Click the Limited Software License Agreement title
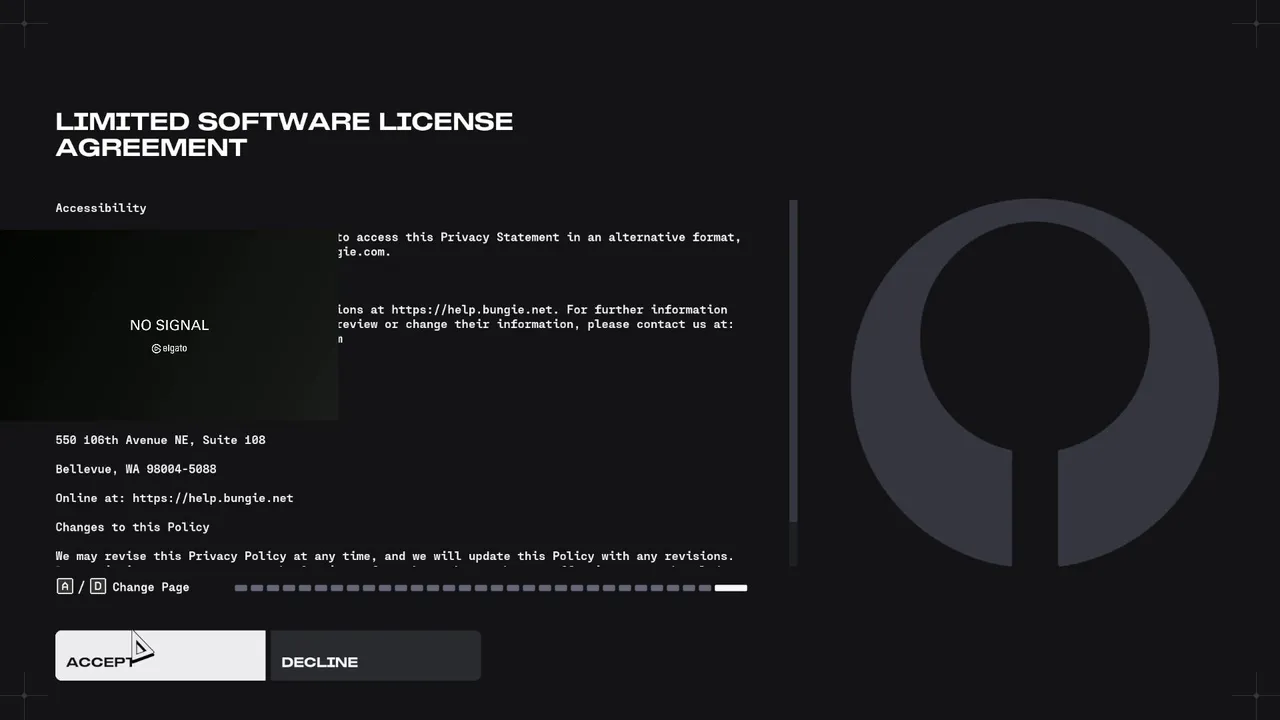The width and height of the screenshot is (1280, 720). (284, 134)
